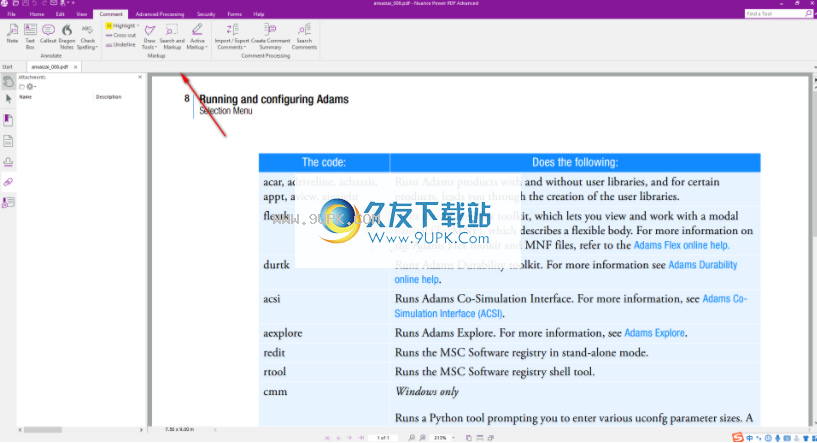Open the Stamps panel icon

tap(8, 162)
